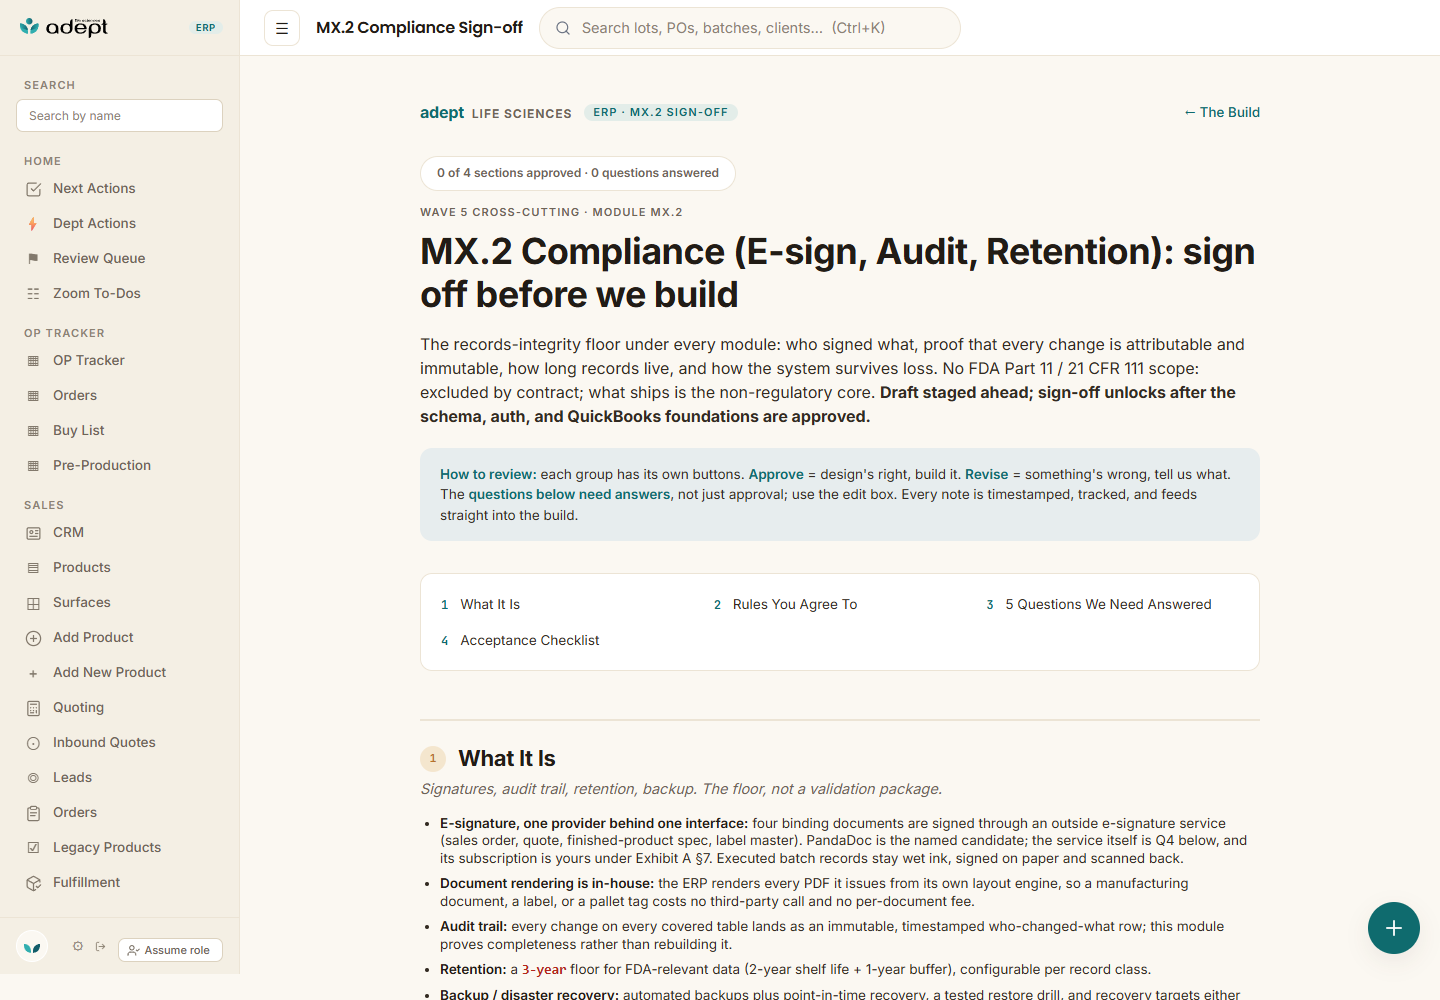Open Orders under Sales section
Viewport: 1440px width, 1000px height.
click(120, 812)
